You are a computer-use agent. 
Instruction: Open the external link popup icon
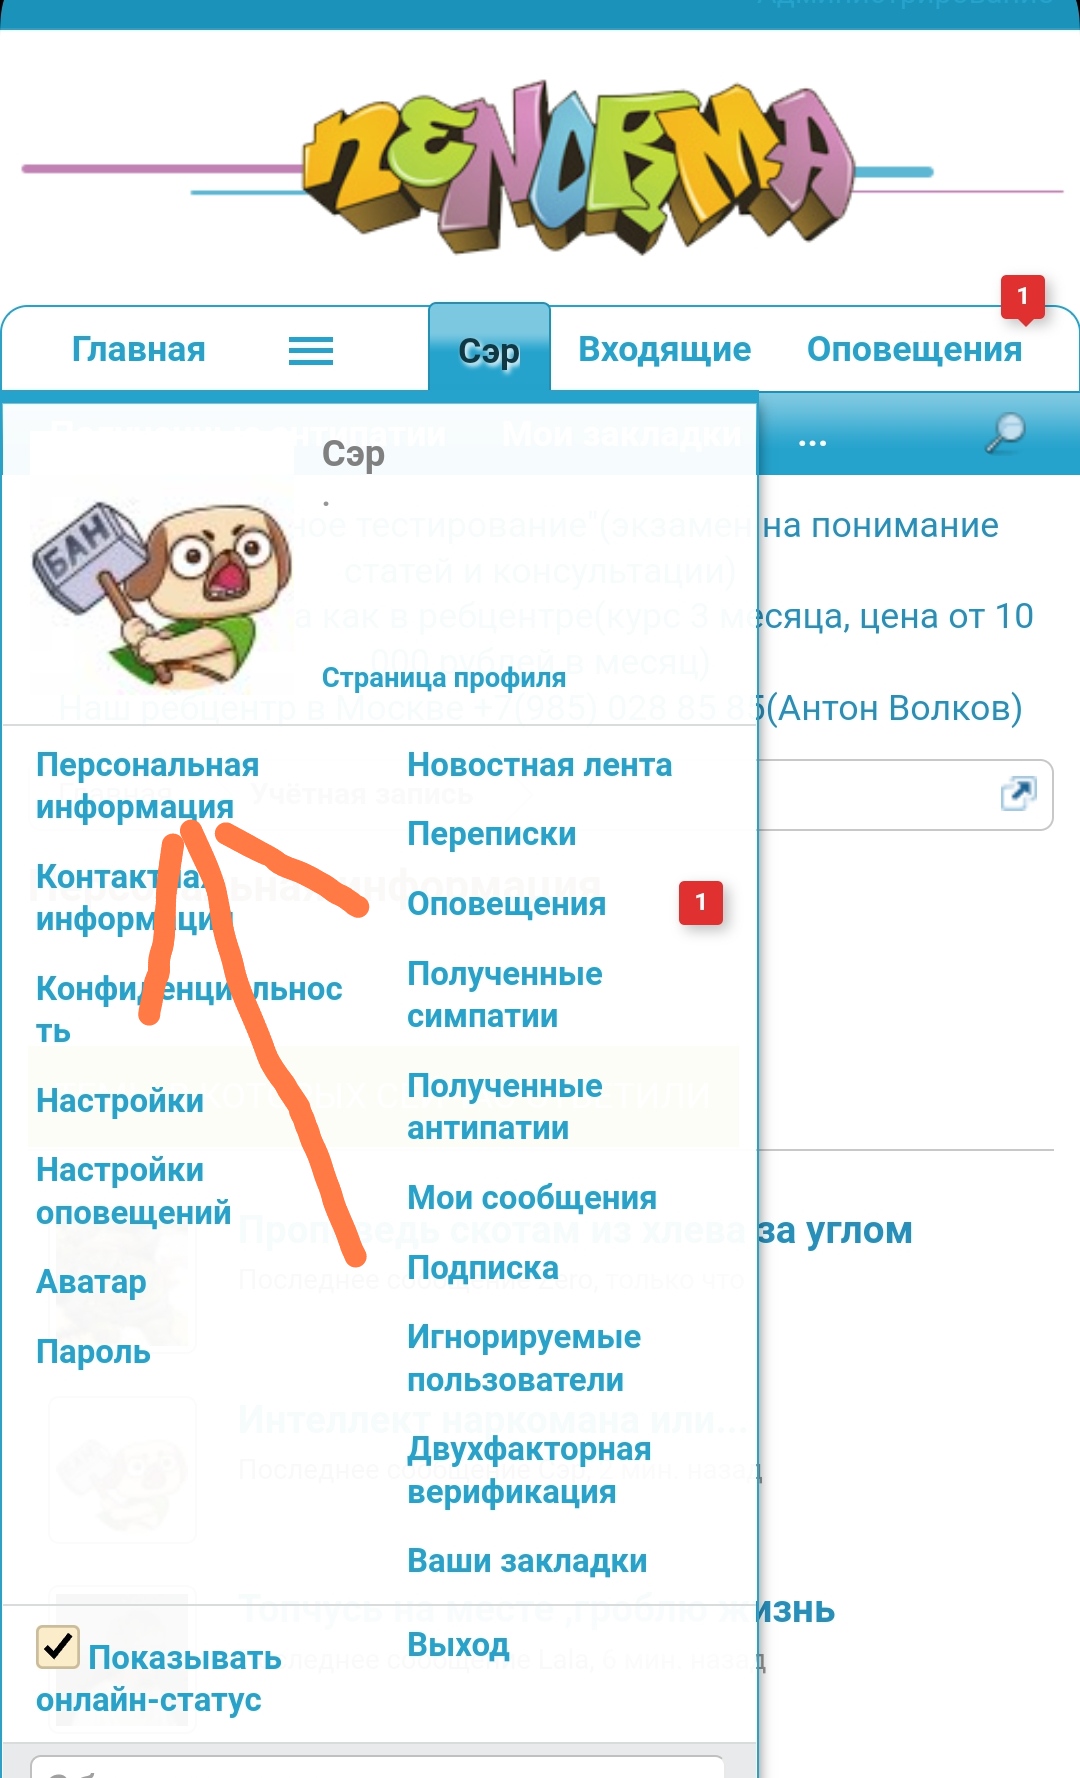[1018, 794]
